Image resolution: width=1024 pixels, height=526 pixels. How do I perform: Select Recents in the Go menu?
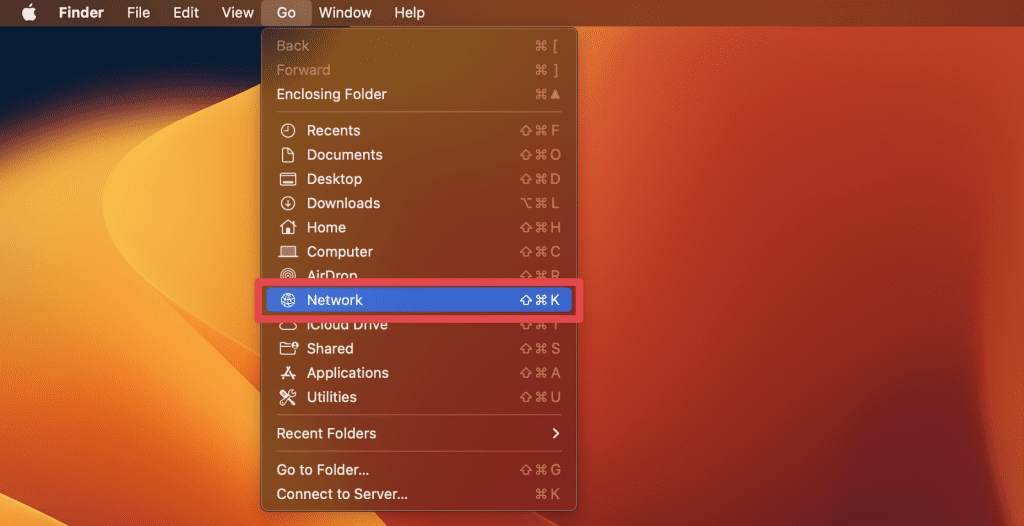click(419, 131)
